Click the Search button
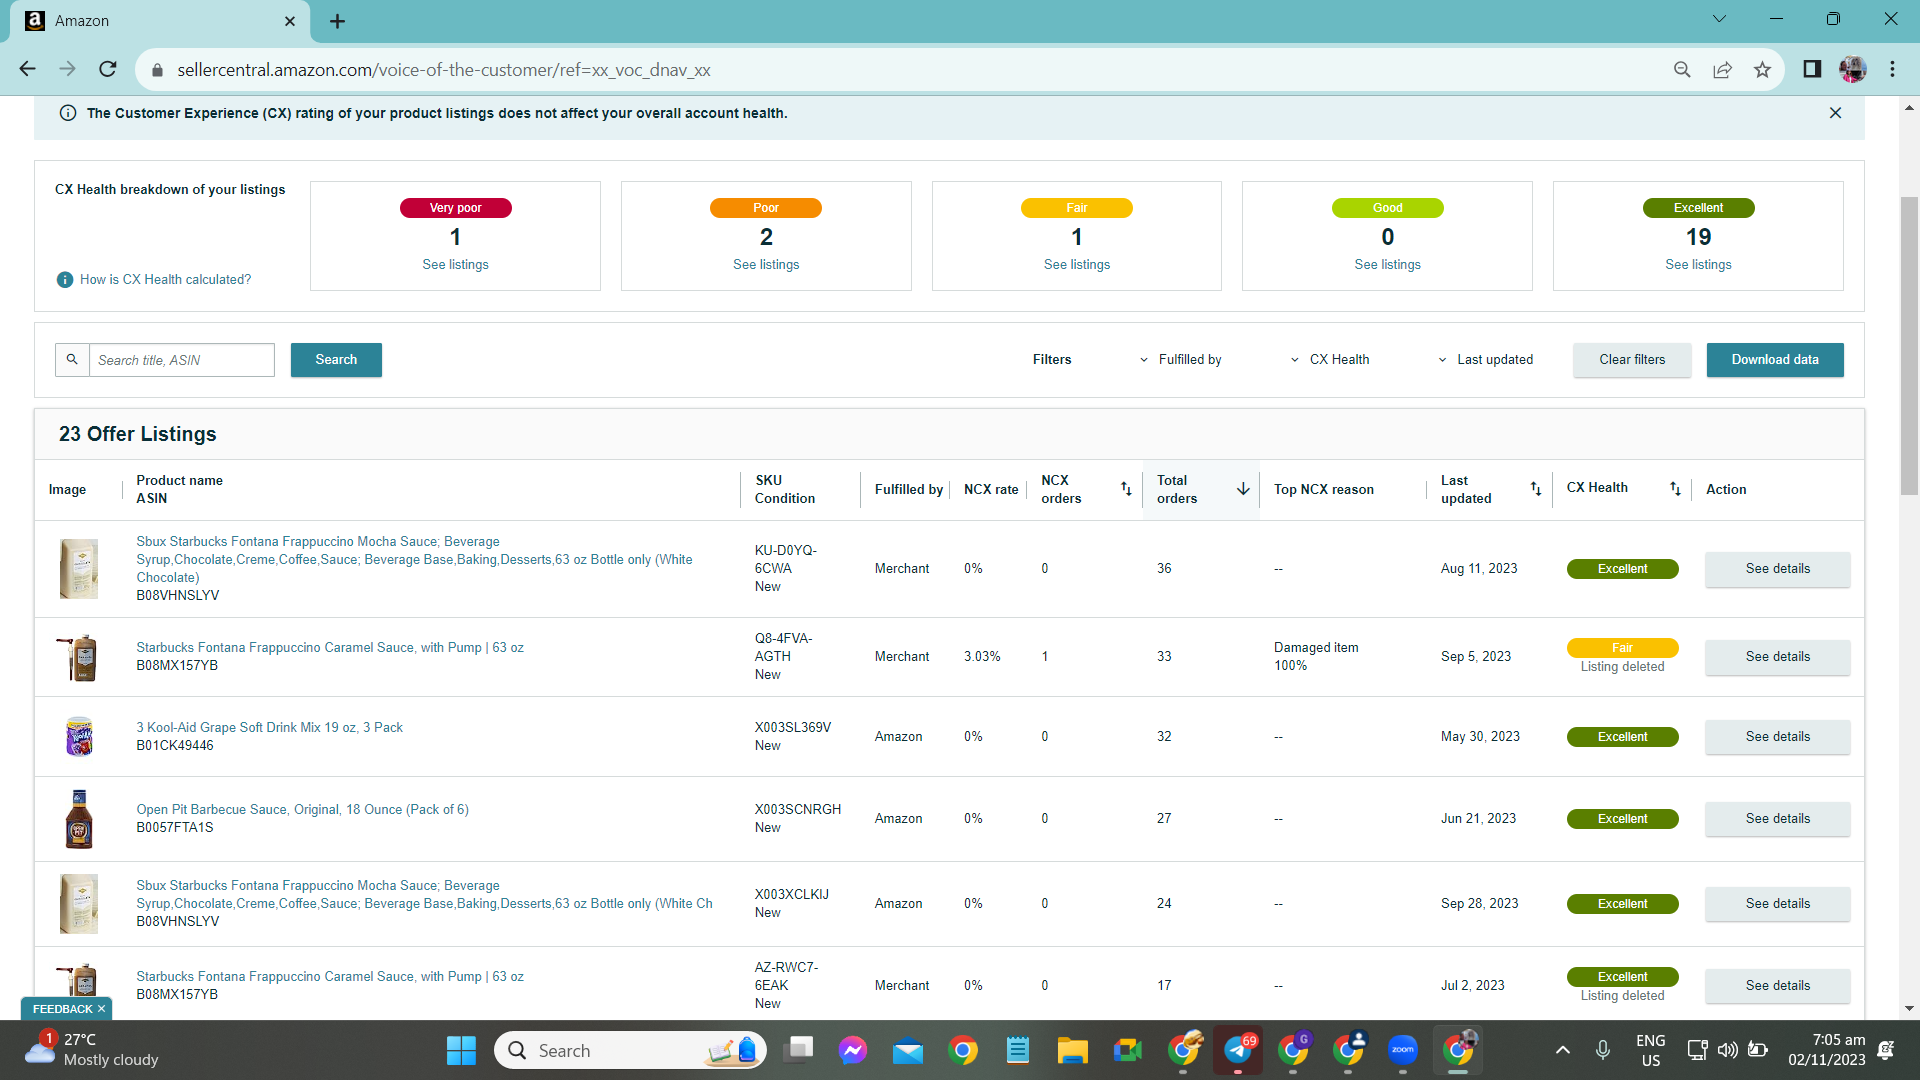1920x1080 pixels. pyautogui.click(x=336, y=359)
